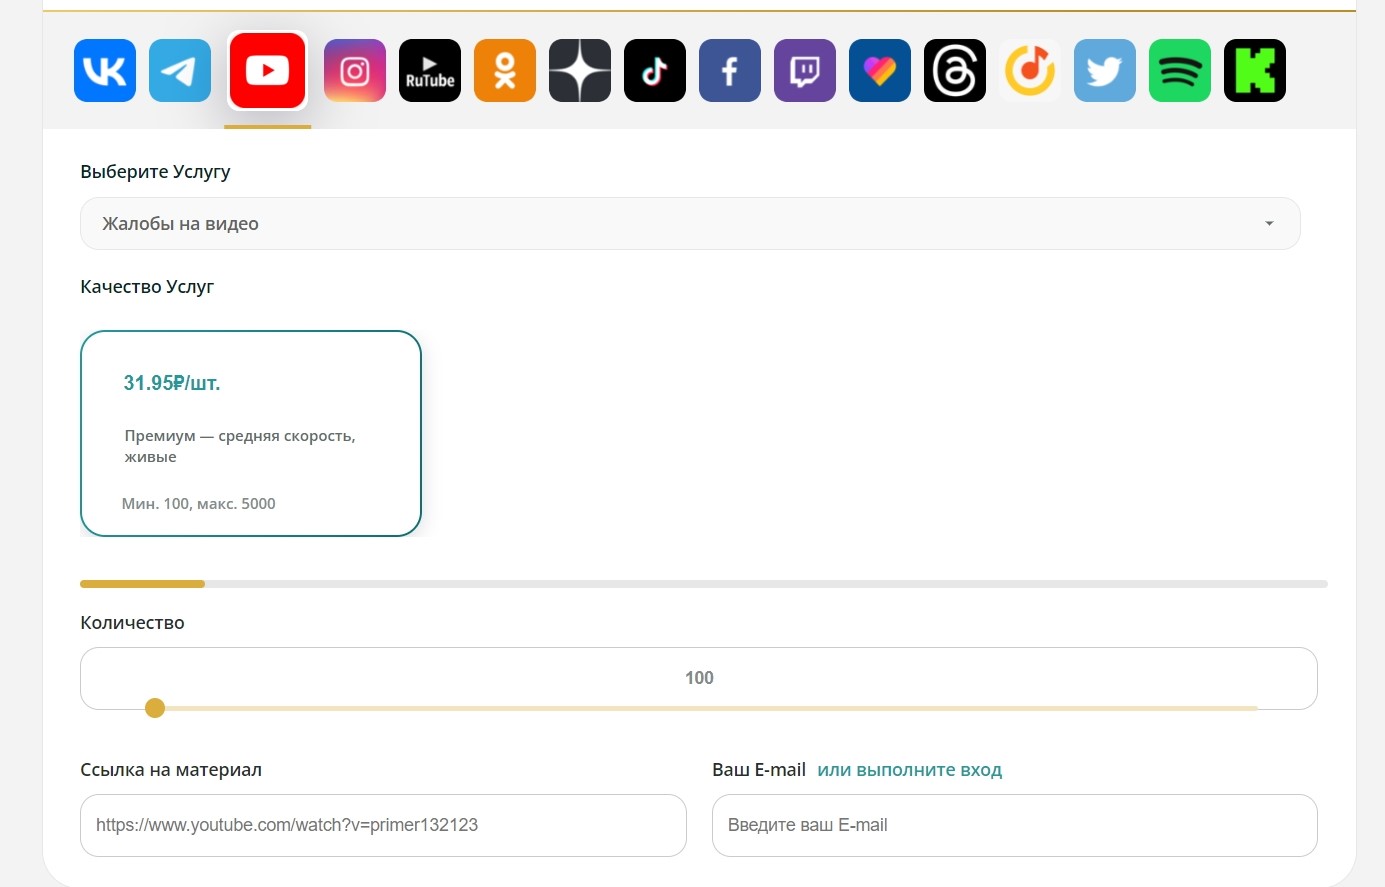Select the Instagram icon
This screenshot has width=1385, height=887.
coord(355,71)
